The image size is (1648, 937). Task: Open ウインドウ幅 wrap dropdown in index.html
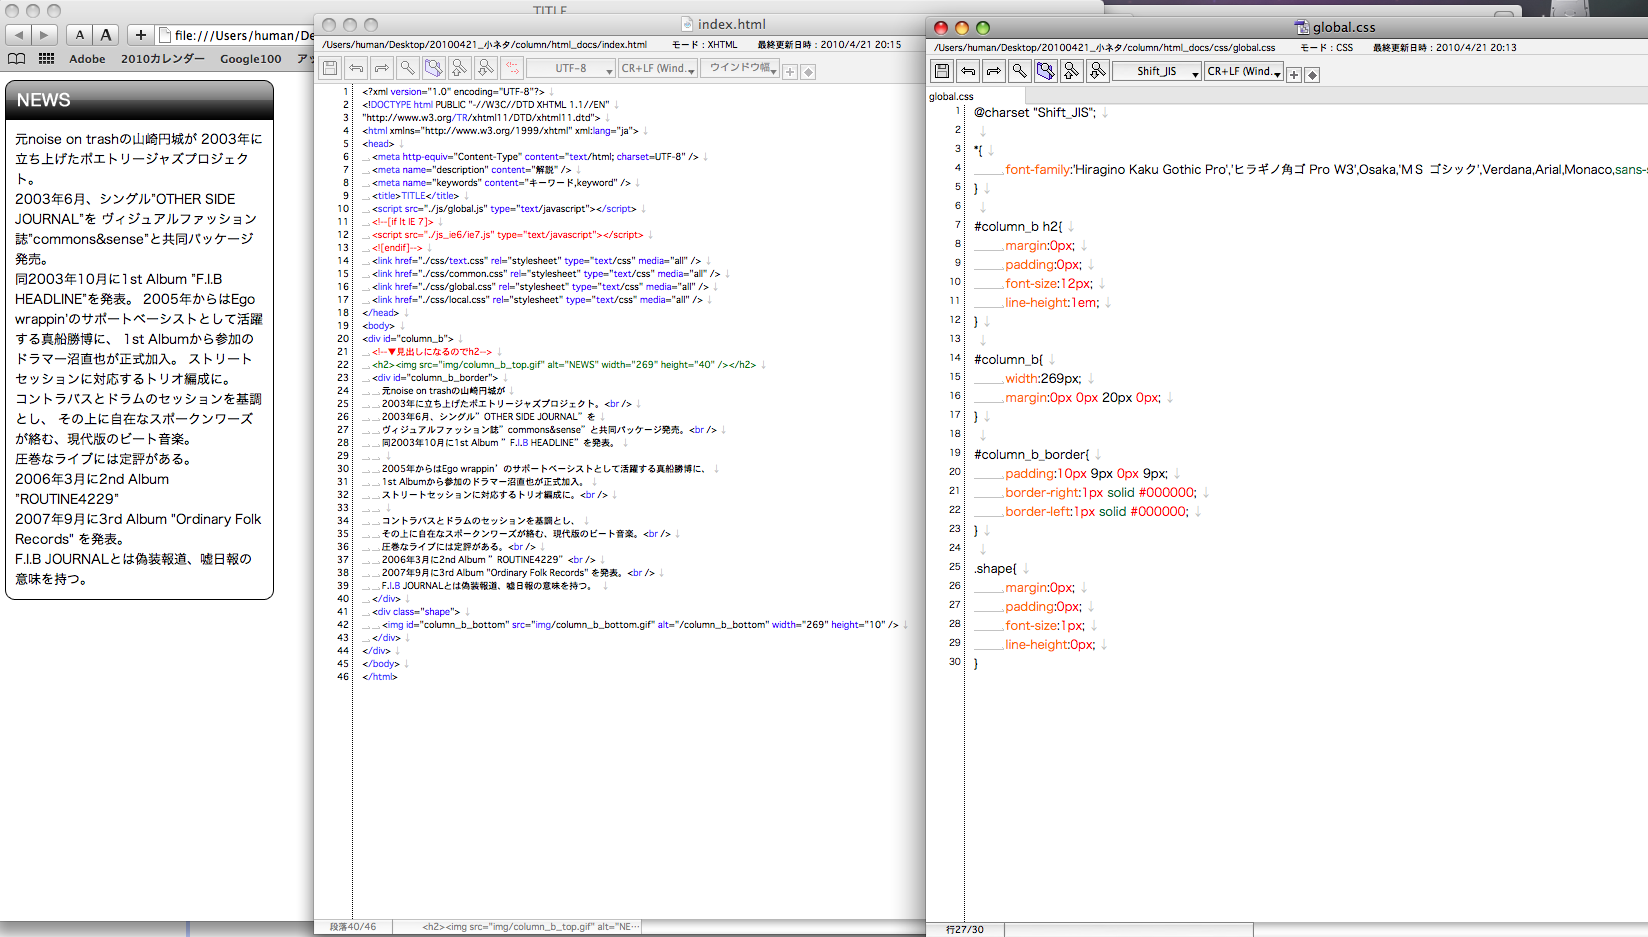point(740,68)
